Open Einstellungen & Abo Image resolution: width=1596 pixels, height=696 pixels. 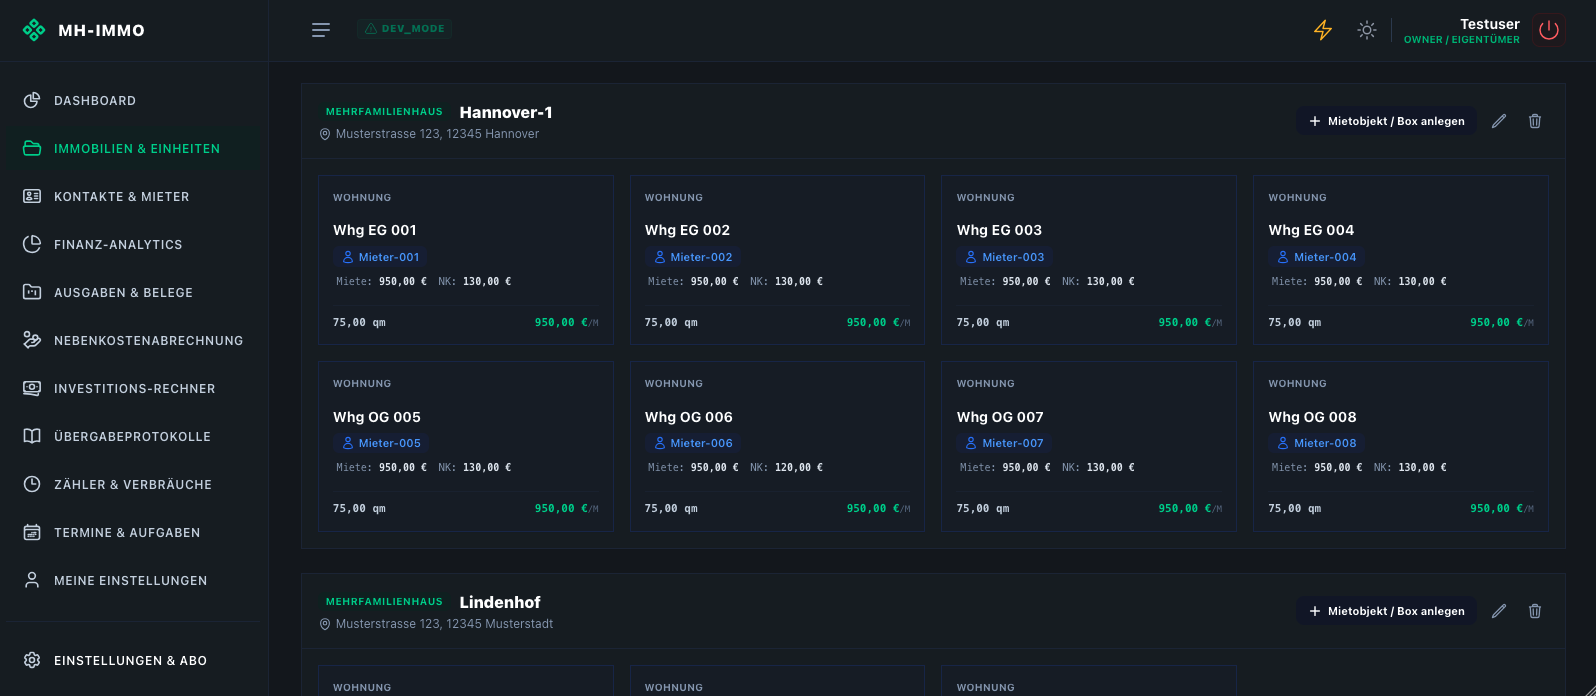134,661
